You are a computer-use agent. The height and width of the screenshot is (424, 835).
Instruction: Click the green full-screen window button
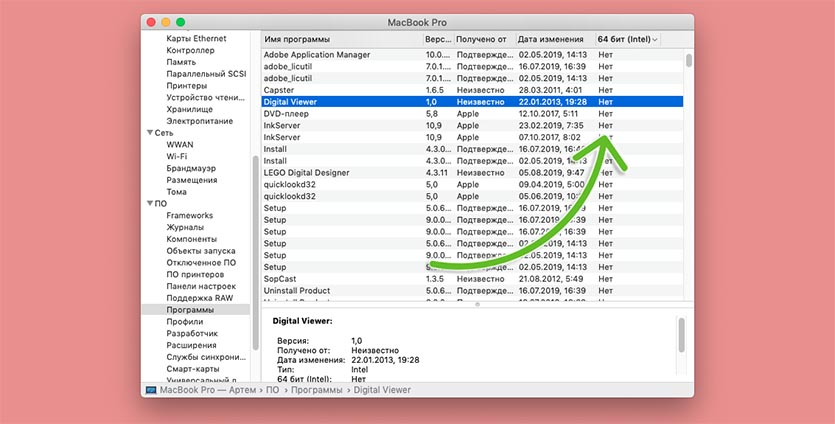click(x=181, y=22)
